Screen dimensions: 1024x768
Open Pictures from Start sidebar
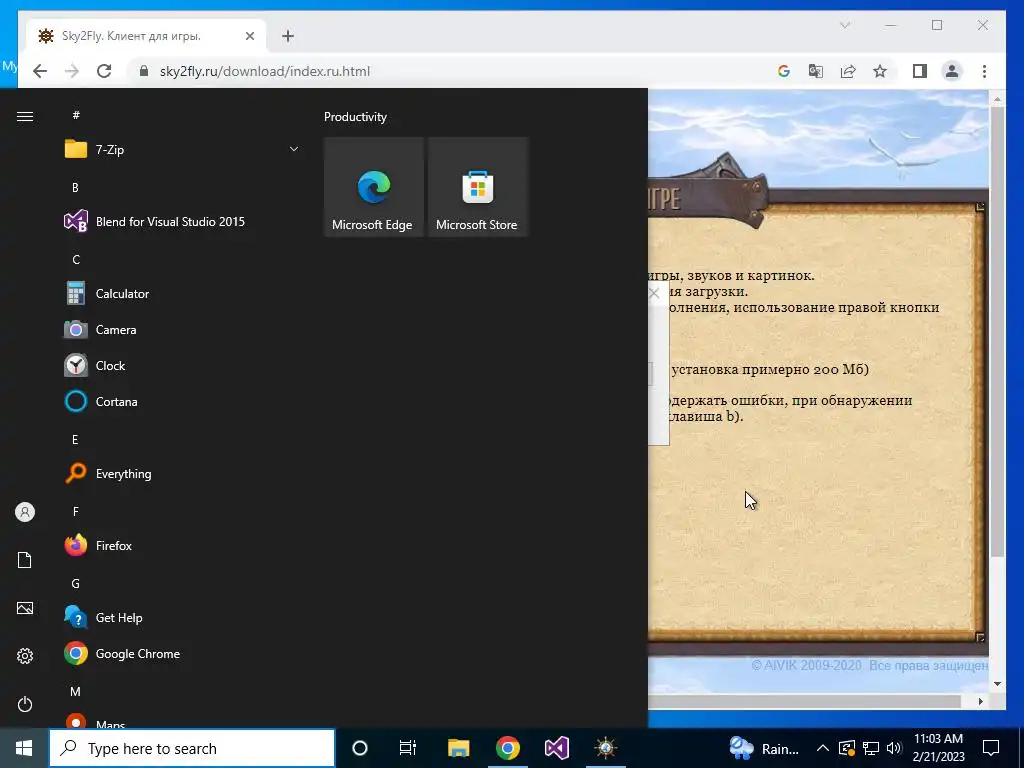[25, 608]
